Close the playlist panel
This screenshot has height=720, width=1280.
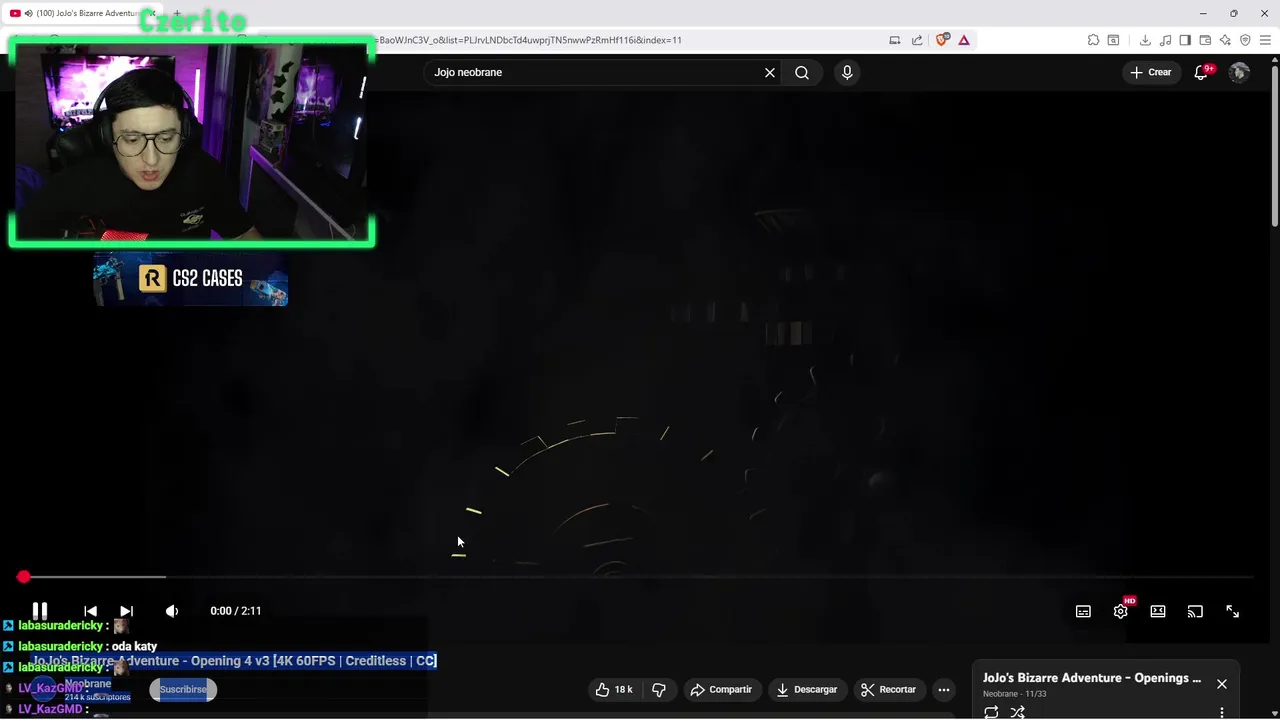pyautogui.click(x=1222, y=684)
